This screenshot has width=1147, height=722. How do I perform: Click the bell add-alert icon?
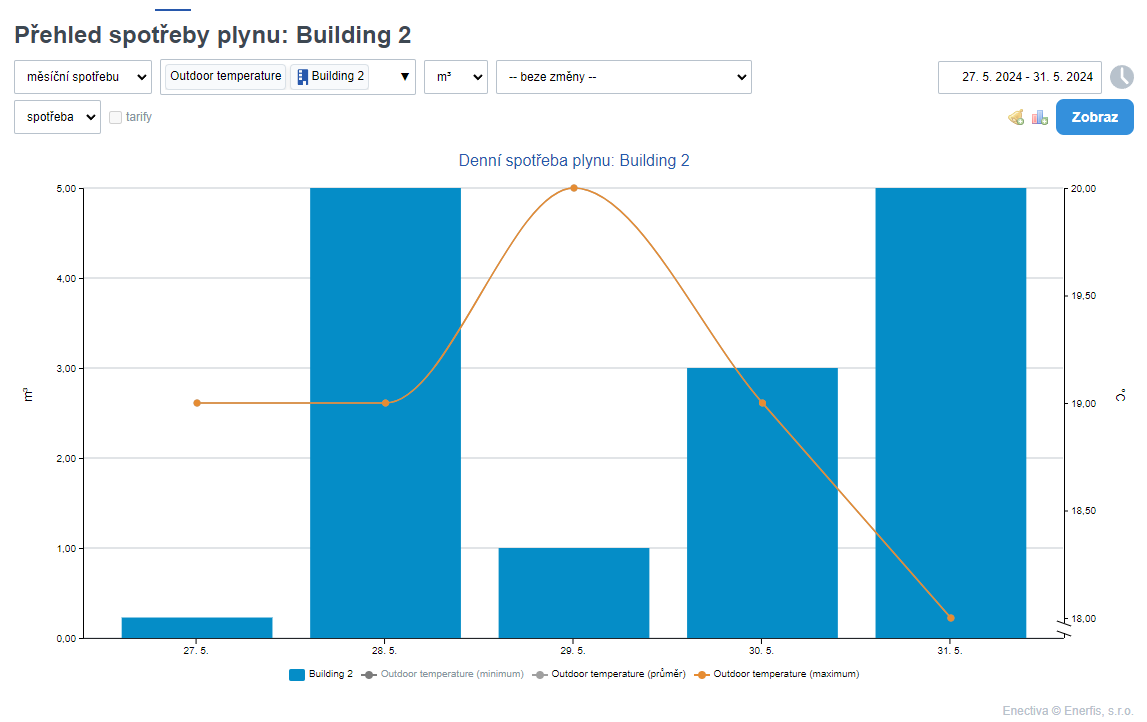coord(1016,117)
